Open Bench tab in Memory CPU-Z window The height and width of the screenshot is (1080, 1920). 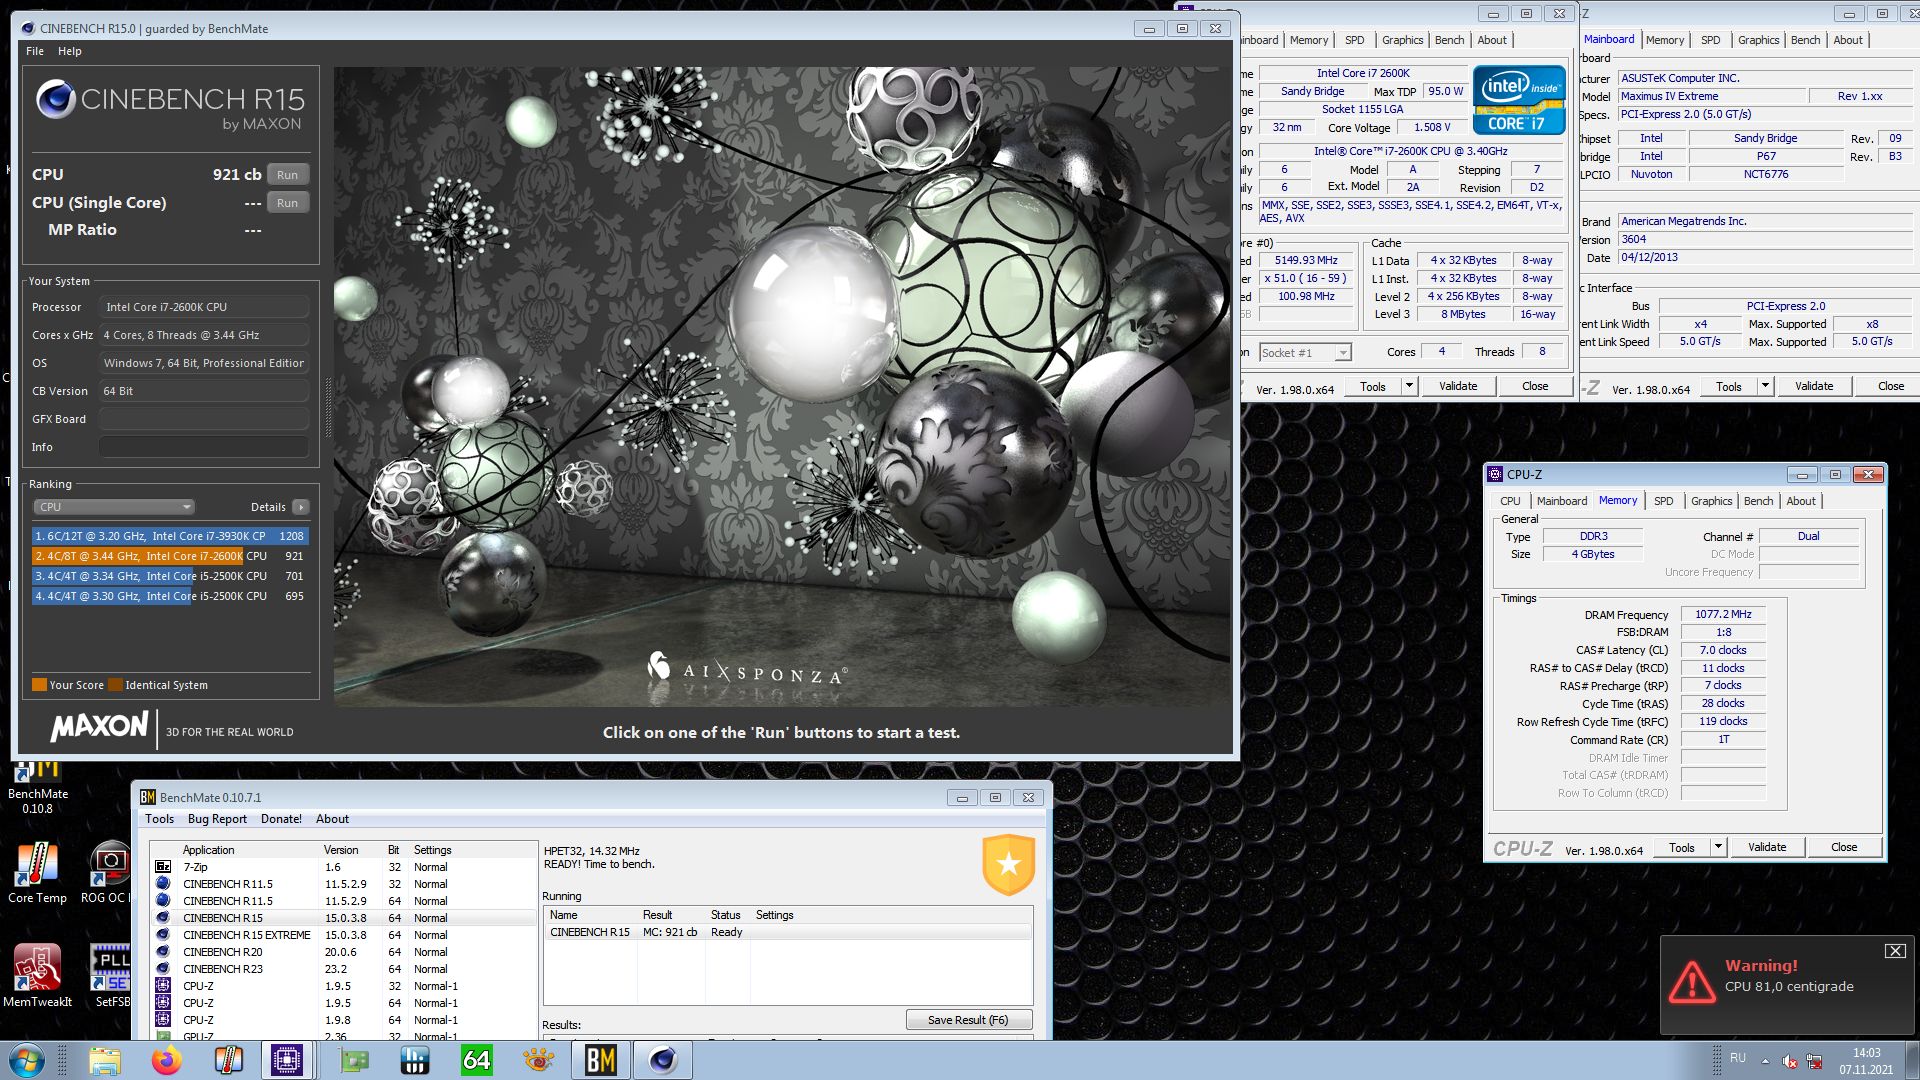point(1758,501)
